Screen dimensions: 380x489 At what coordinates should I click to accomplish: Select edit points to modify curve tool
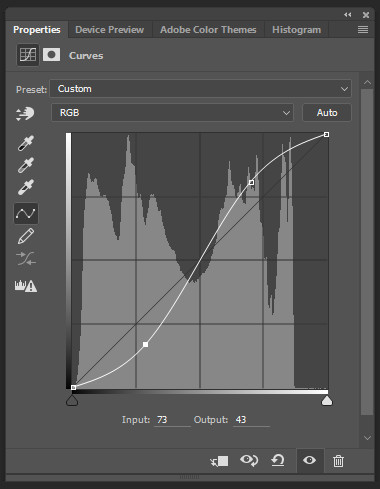coord(26,213)
